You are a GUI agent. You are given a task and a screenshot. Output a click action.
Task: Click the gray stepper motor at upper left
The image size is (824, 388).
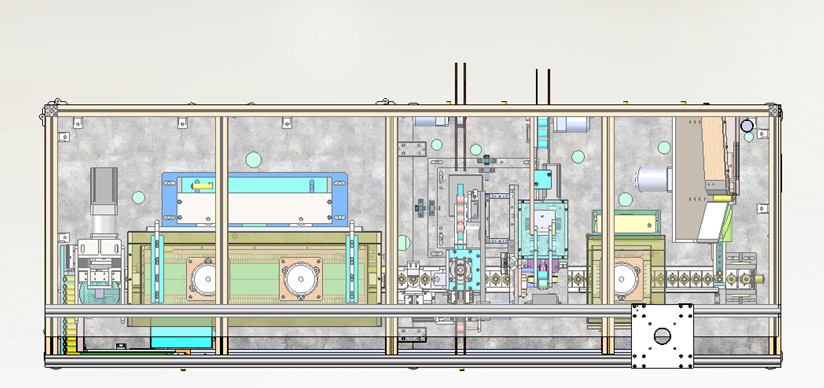[x=104, y=187]
